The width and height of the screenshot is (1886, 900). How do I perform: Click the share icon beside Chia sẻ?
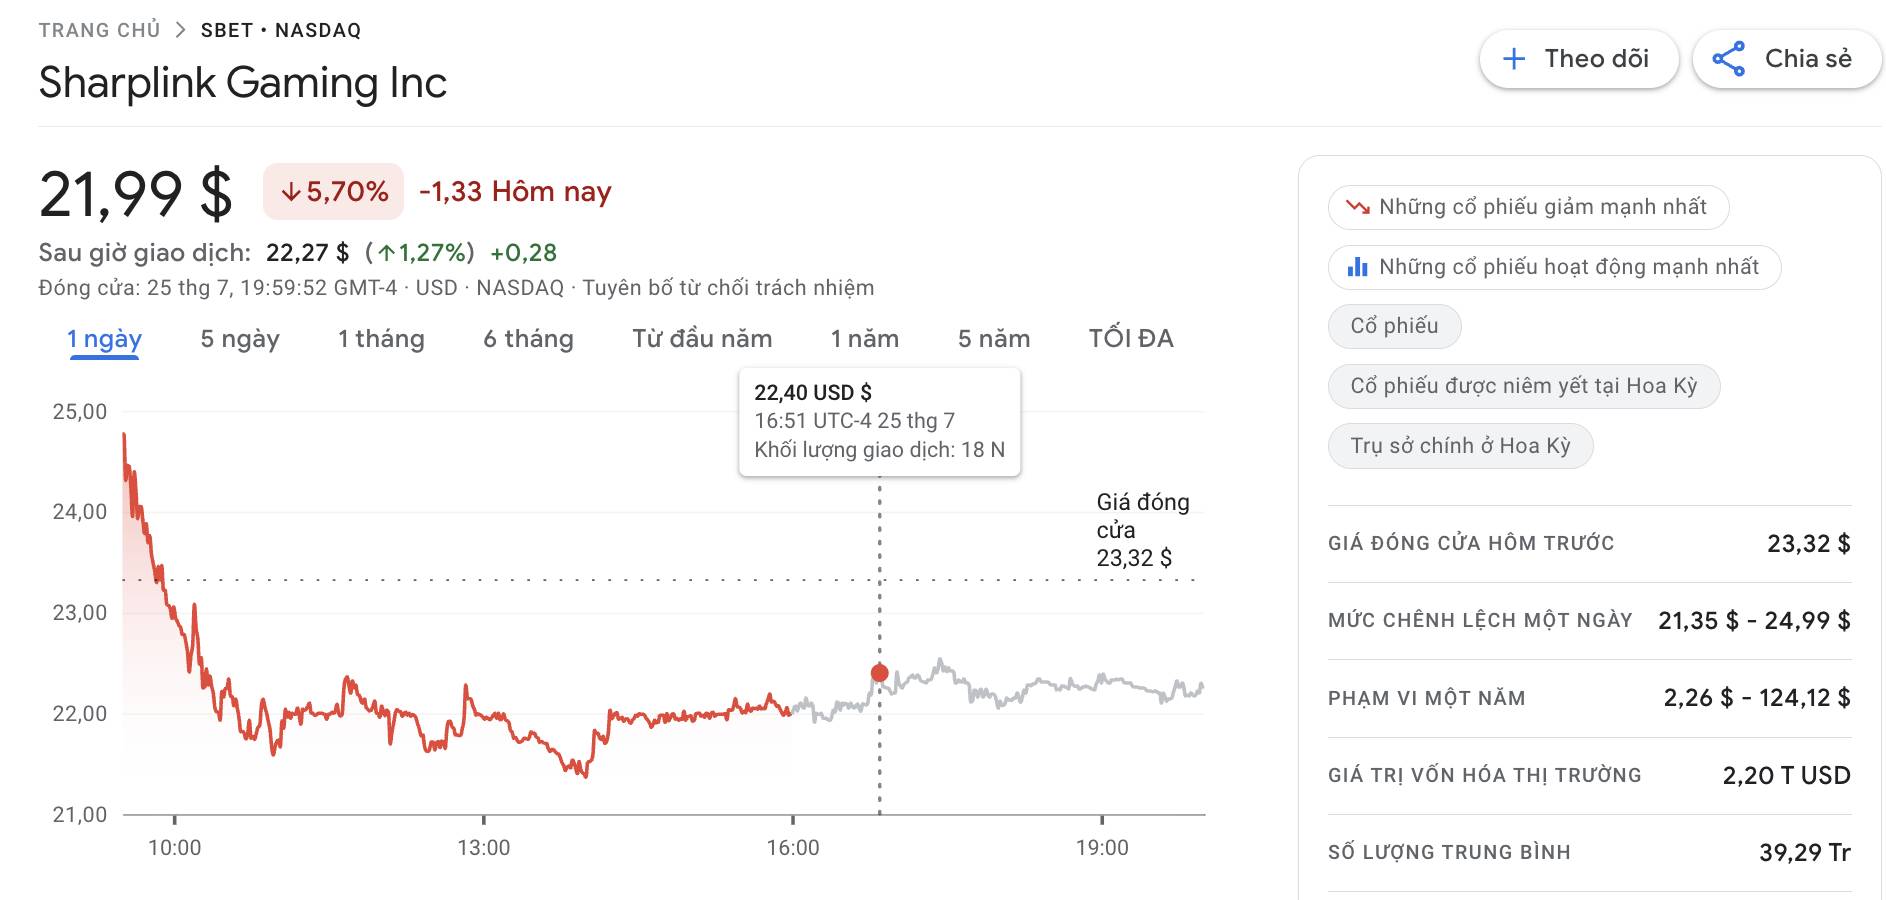click(1729, 59)
